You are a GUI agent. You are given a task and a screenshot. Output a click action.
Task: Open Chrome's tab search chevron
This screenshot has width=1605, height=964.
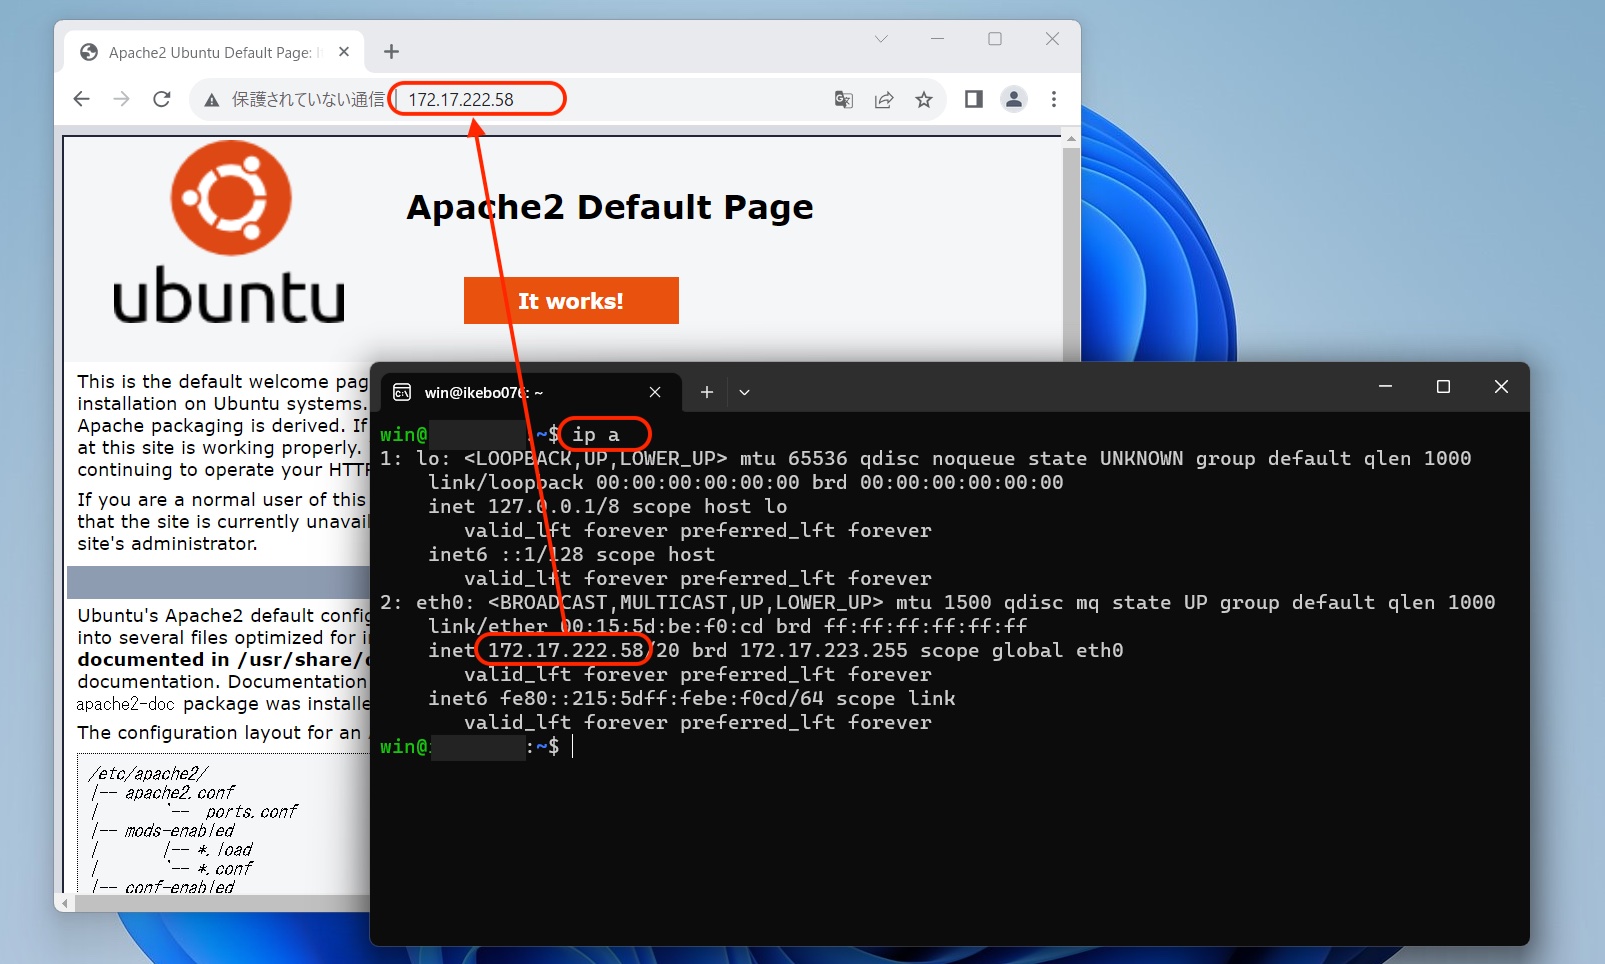(x=881, y=38)
